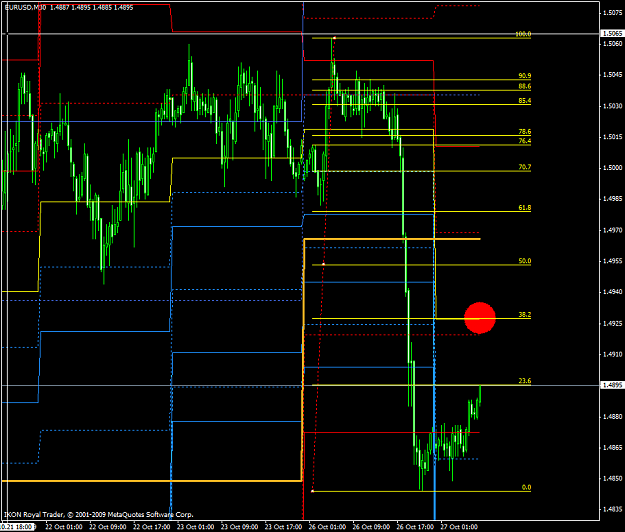Click the 23 Oct 01:00 time label
The width and height of the screenshot is (625, 532).
(x=195, y=527)
